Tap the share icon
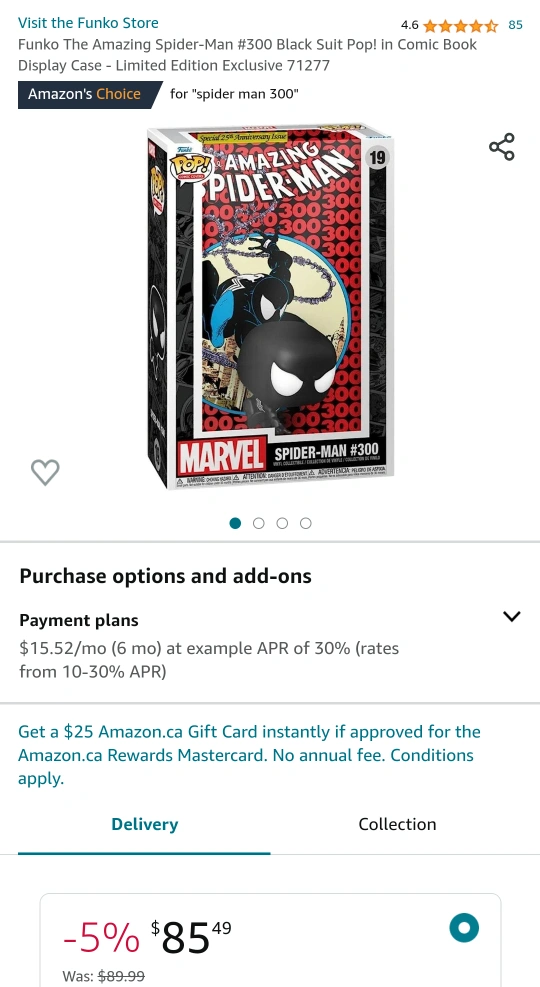The width and height of the screenshot is (540, 987). tap(502, 147)
